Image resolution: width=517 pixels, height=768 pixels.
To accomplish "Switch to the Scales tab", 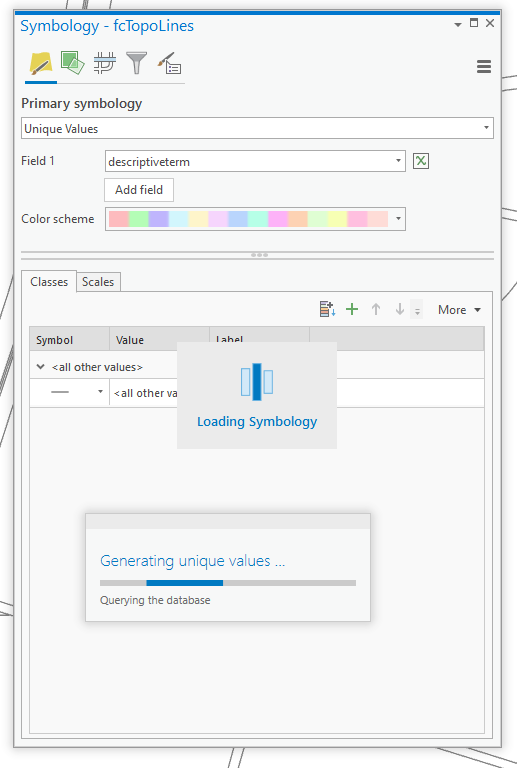I will (98, 282).
